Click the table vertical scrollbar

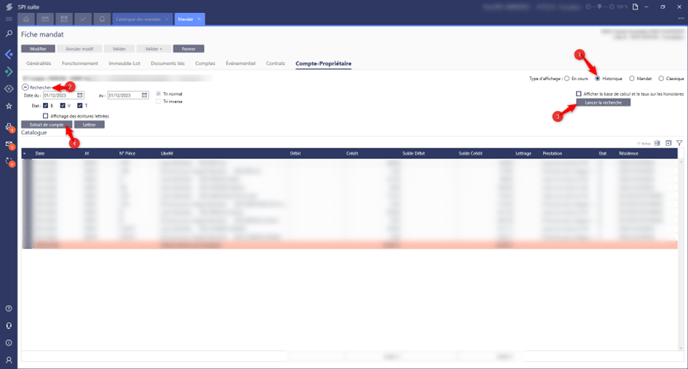(681, 254)
